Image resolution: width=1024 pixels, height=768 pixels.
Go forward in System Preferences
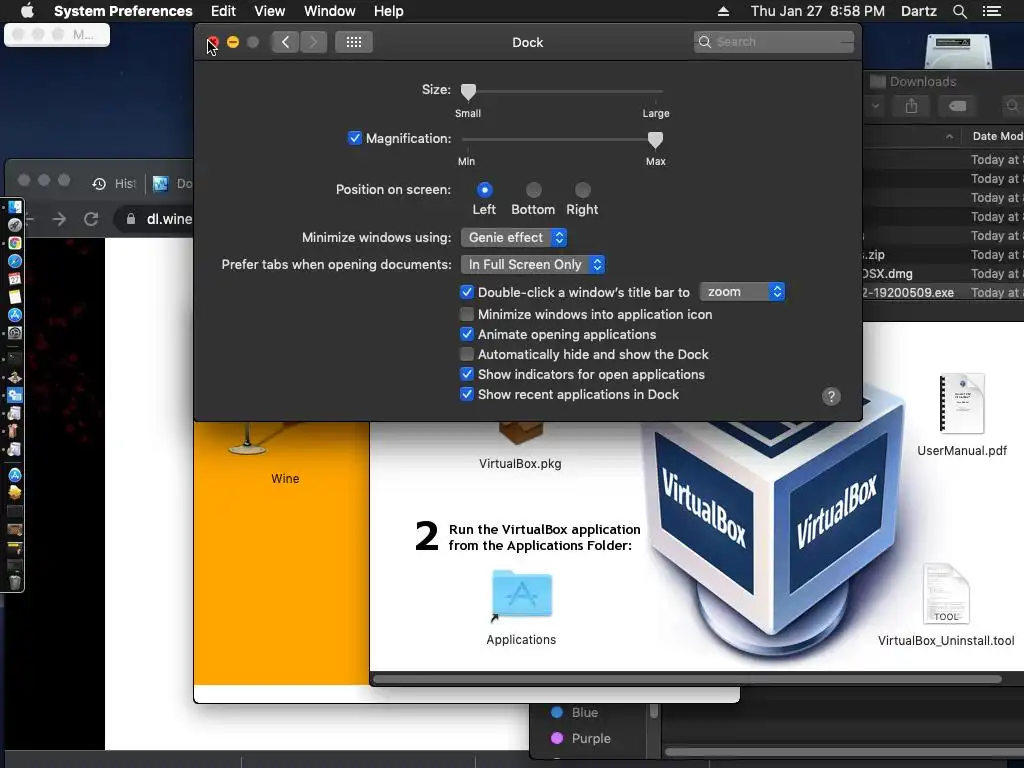pyautogui.click(x=313, y=42)
